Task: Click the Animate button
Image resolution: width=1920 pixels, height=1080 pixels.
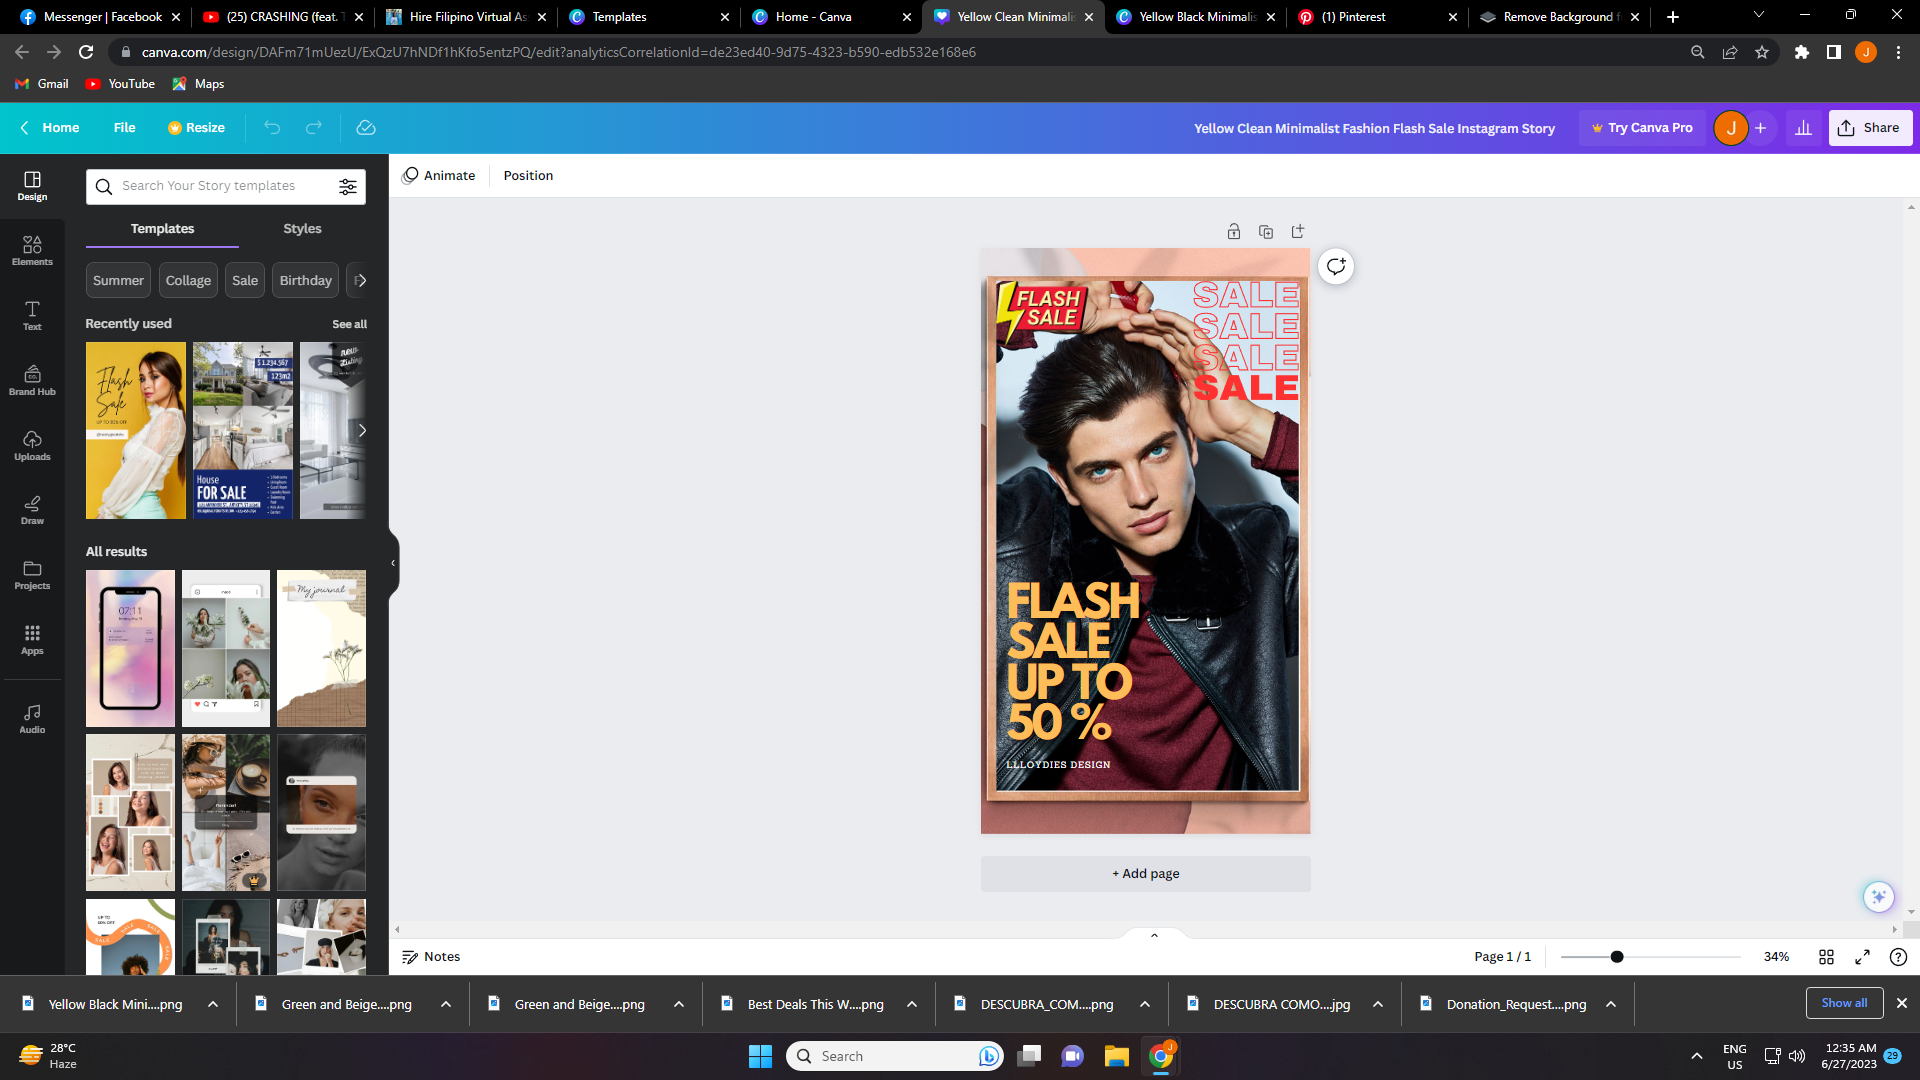Action: click(439, 176)
